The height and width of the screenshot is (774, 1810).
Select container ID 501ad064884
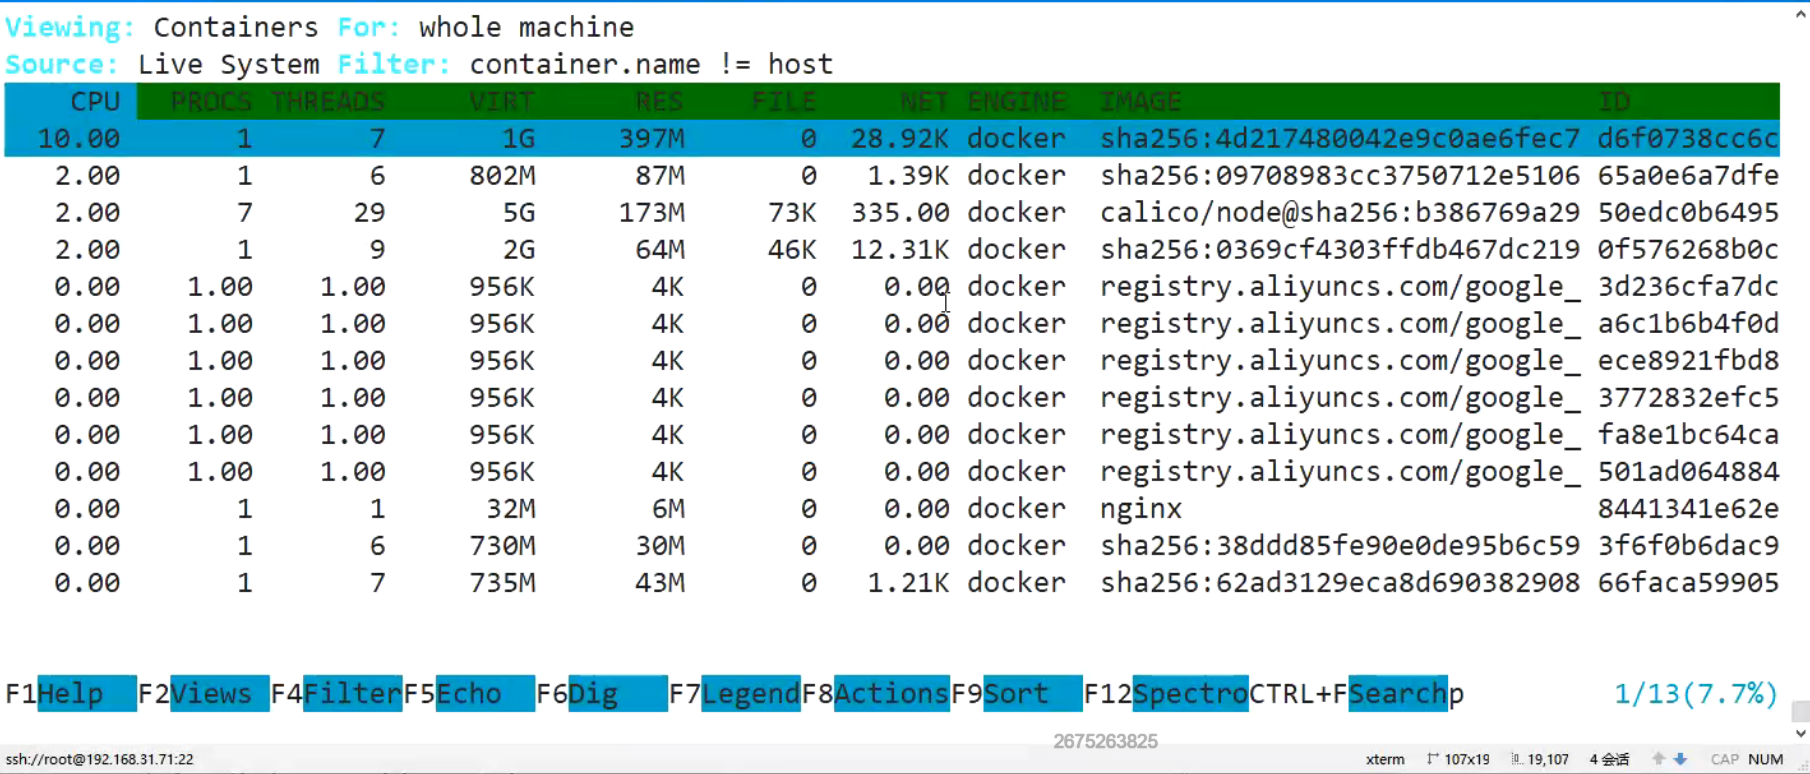point(1688,471)
